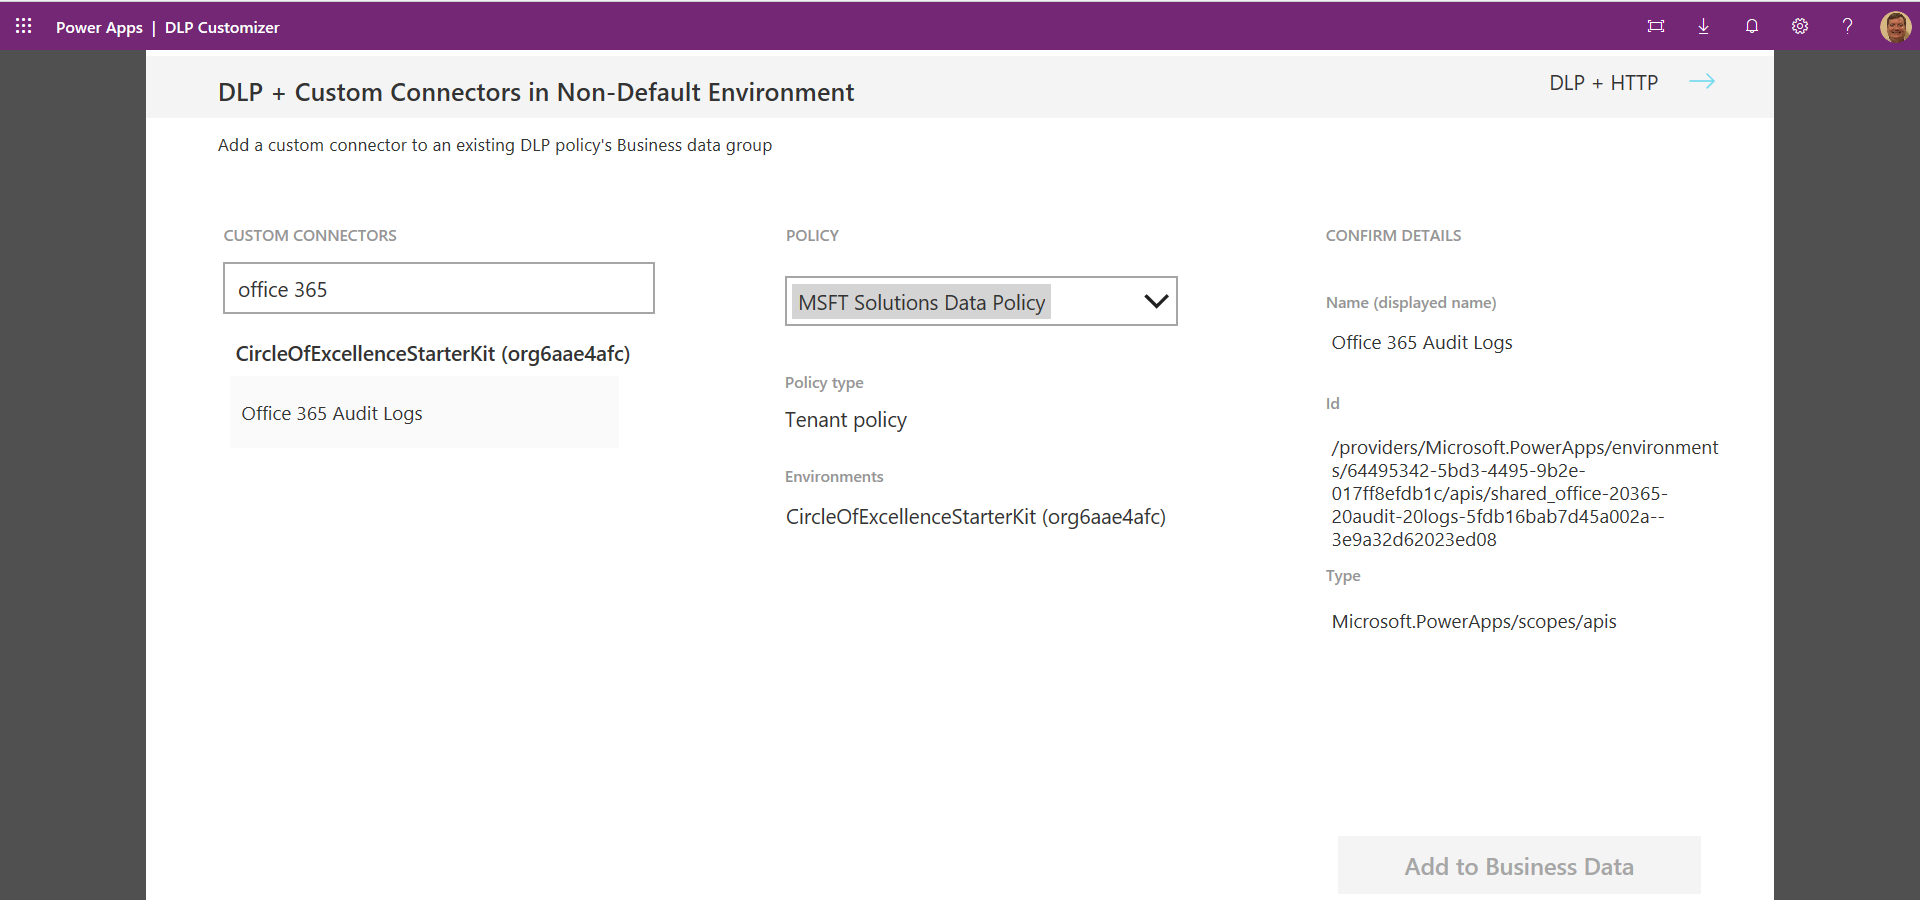Viewport: 1920px width, 900px height.
Task: Open the Microsoft 365 app launcher
Action: (23, 26)
